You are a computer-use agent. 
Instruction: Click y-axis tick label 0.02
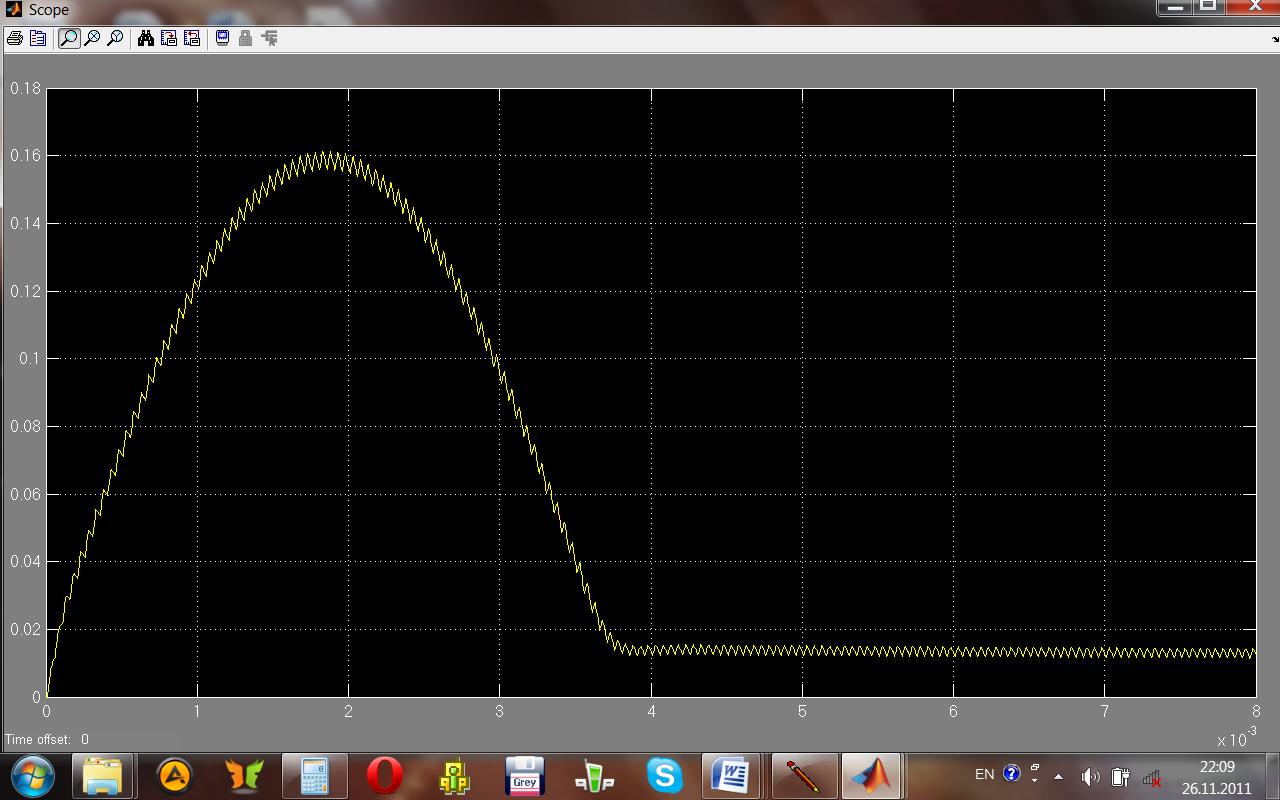point(26,629)
